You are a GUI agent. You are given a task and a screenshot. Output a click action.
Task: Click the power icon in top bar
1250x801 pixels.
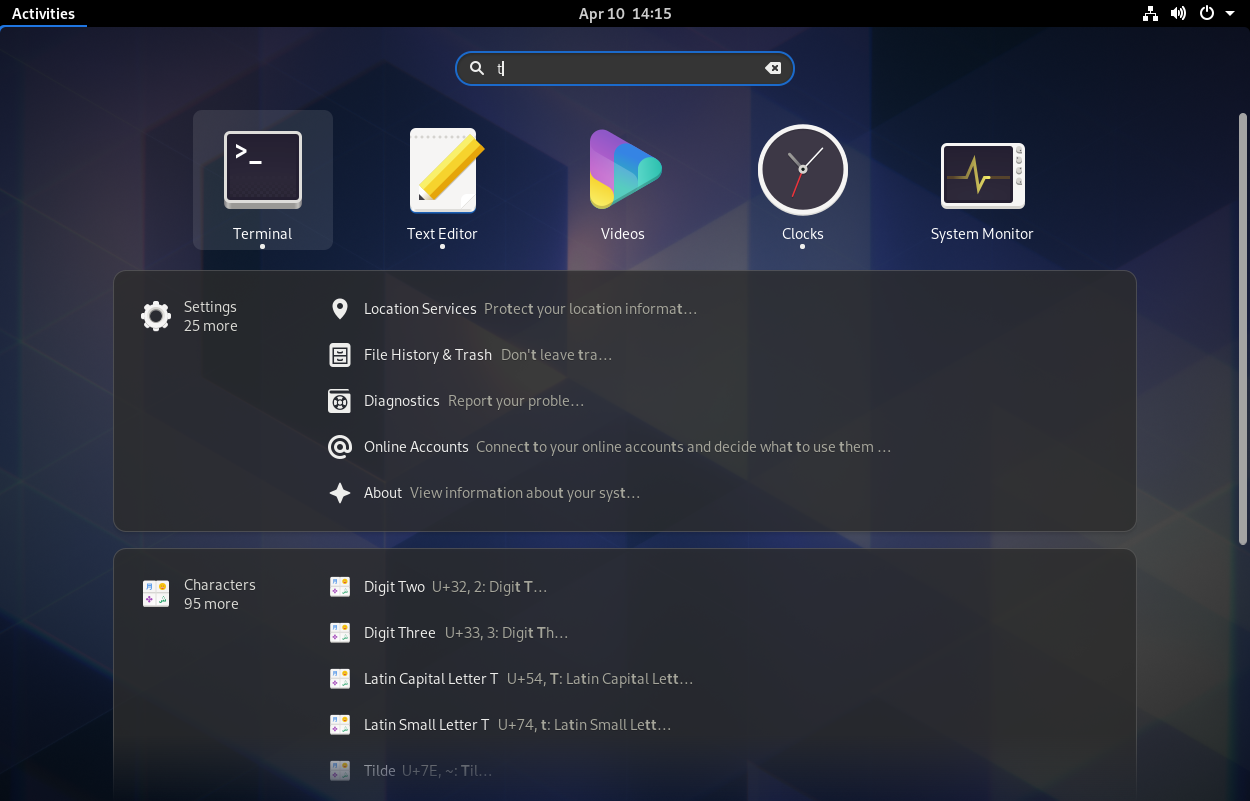[x=1207, y=14]
